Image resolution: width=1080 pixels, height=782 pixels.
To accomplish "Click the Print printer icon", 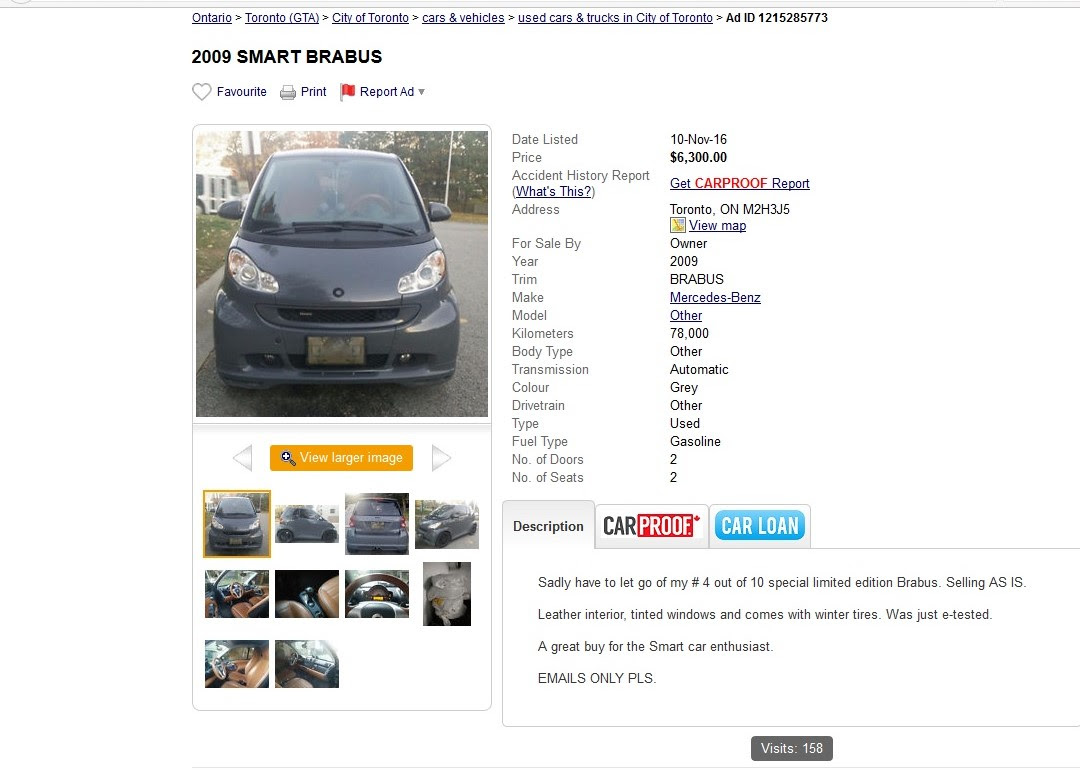I will pos(287,92).
